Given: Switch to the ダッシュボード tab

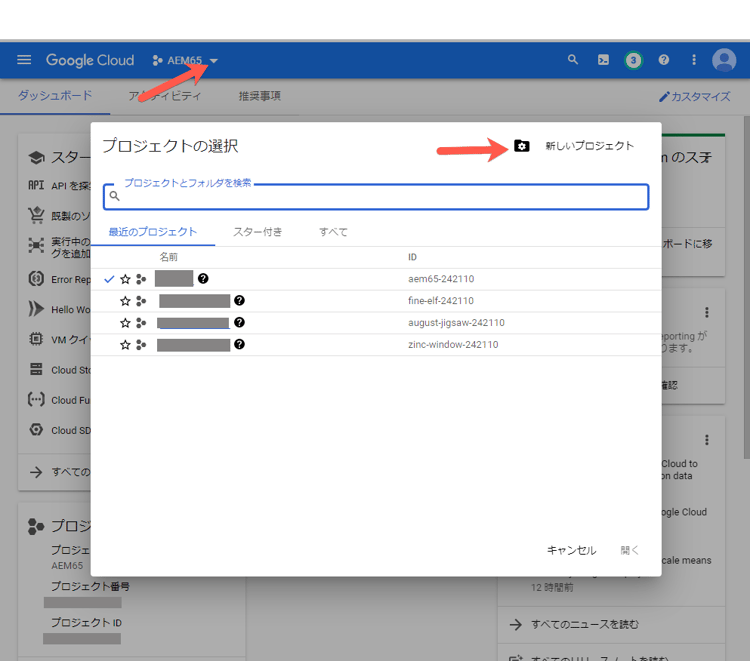Looking at the screenshot, I should 55,96.
